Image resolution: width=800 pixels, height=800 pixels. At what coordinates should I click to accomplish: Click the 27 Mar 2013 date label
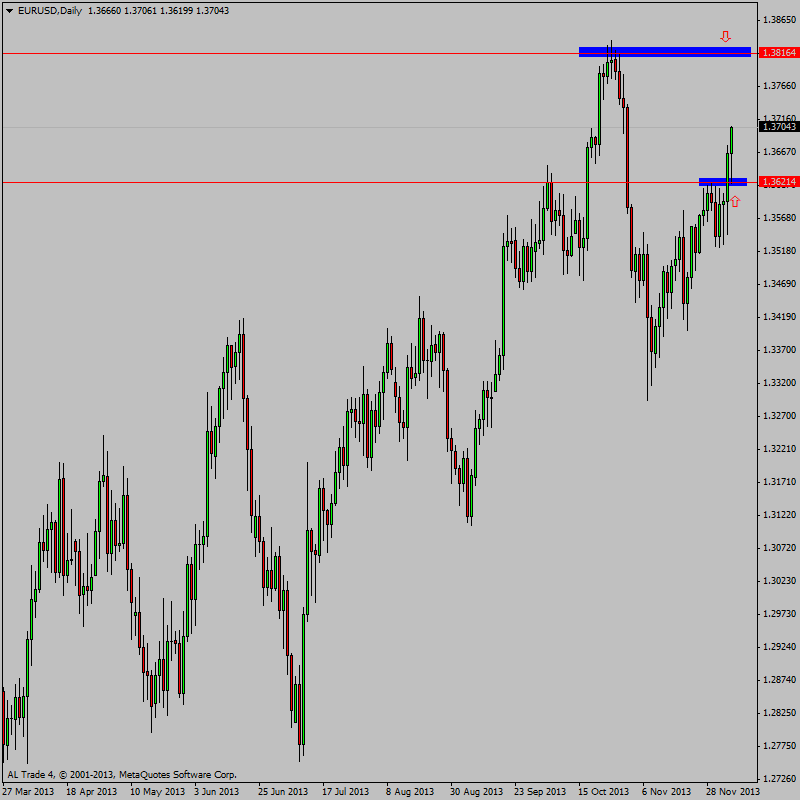tap(28, 791)
